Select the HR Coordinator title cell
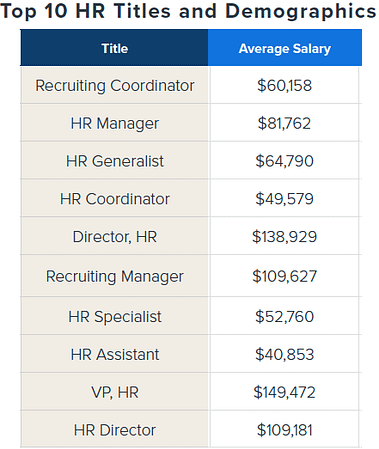This screenshot has height=449, width=379. (114, 198)
